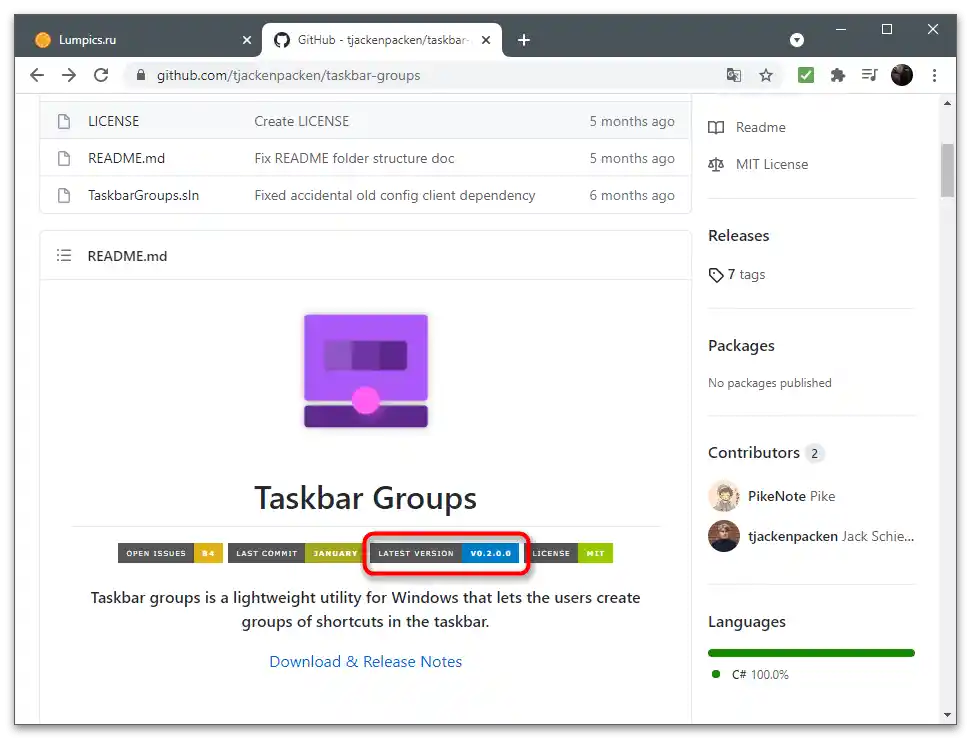This screenshot has width=971, height=739.
Task: Open the Extensions puzzle icon
Action: pyautogui.click(x=838, y=75)
